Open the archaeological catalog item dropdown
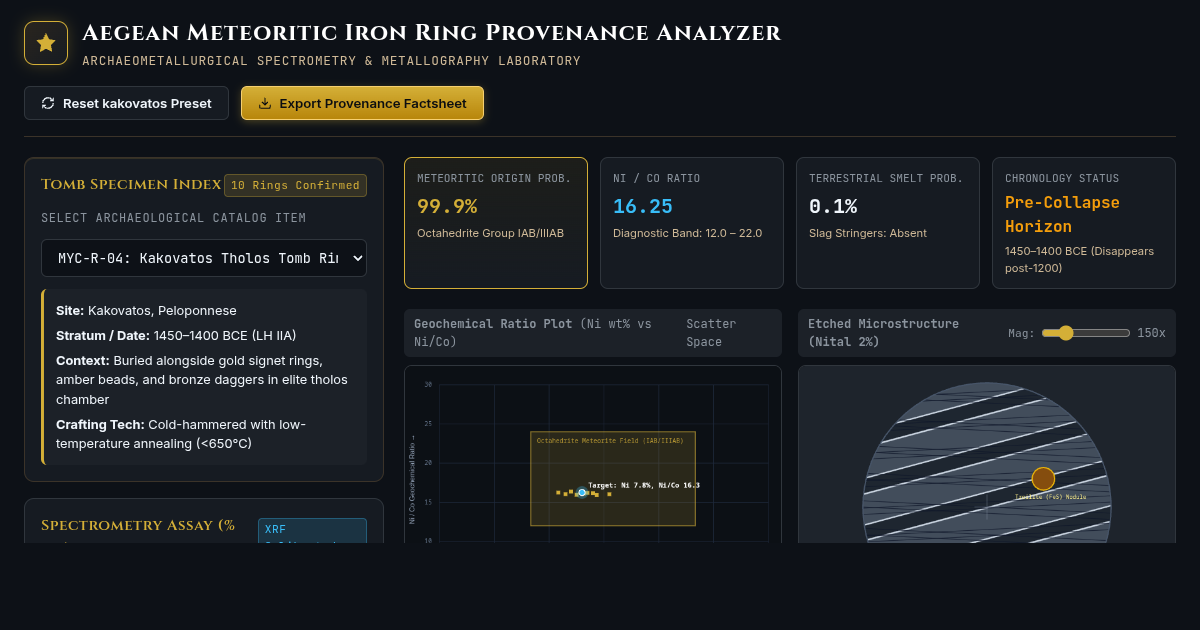 coord(204,258)
